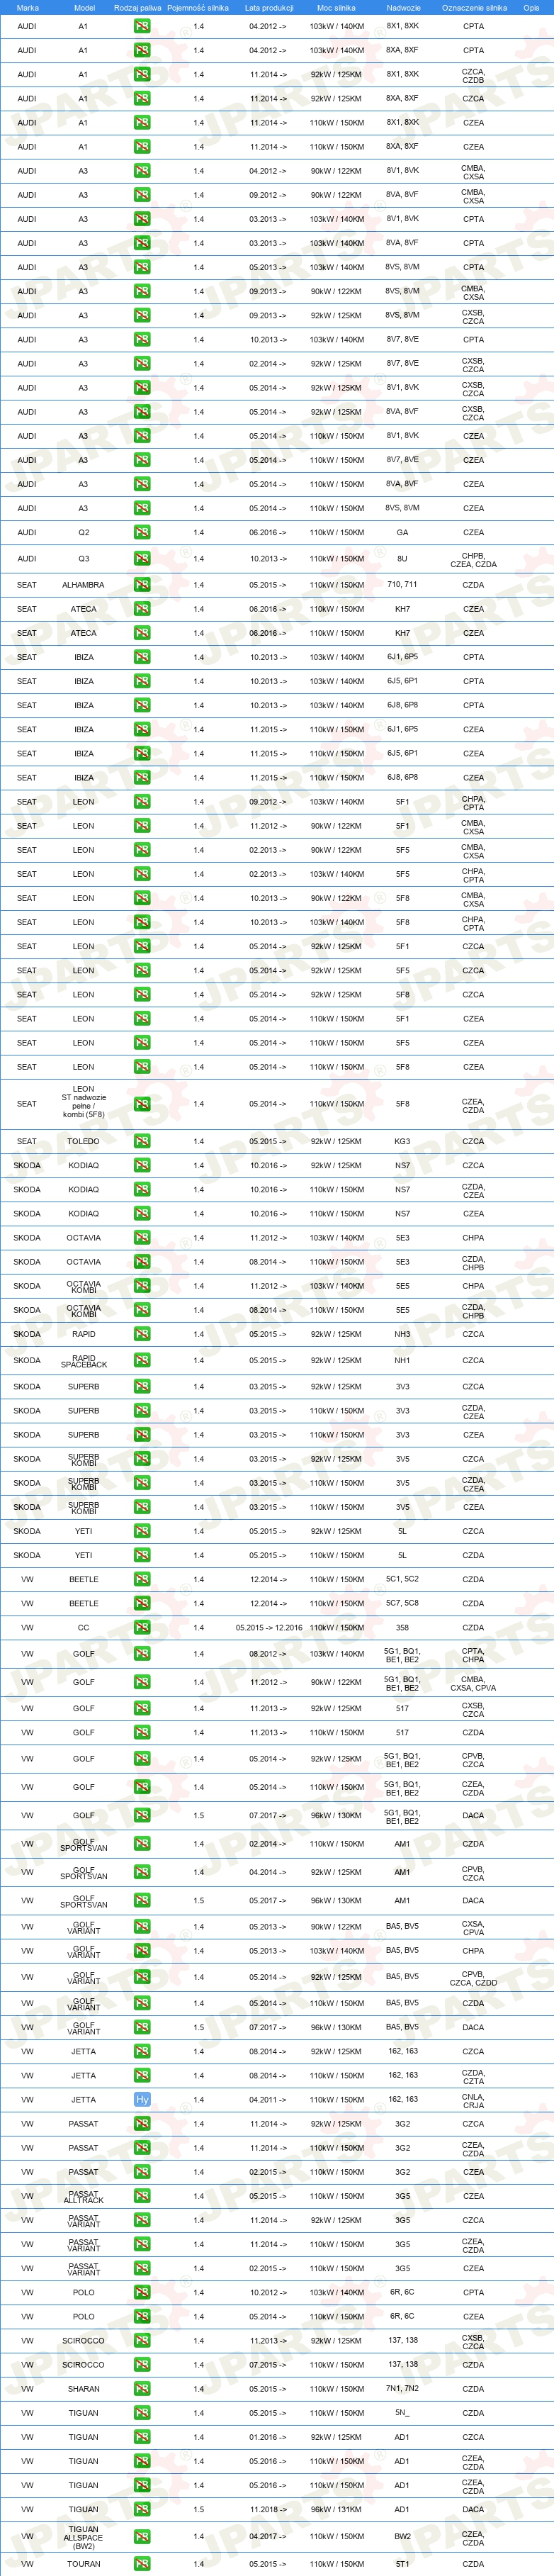The image size is (554, 2576).
Task: Click the fuel icon in the SEAT TOLEDO row
Action: click(142, 1141)
